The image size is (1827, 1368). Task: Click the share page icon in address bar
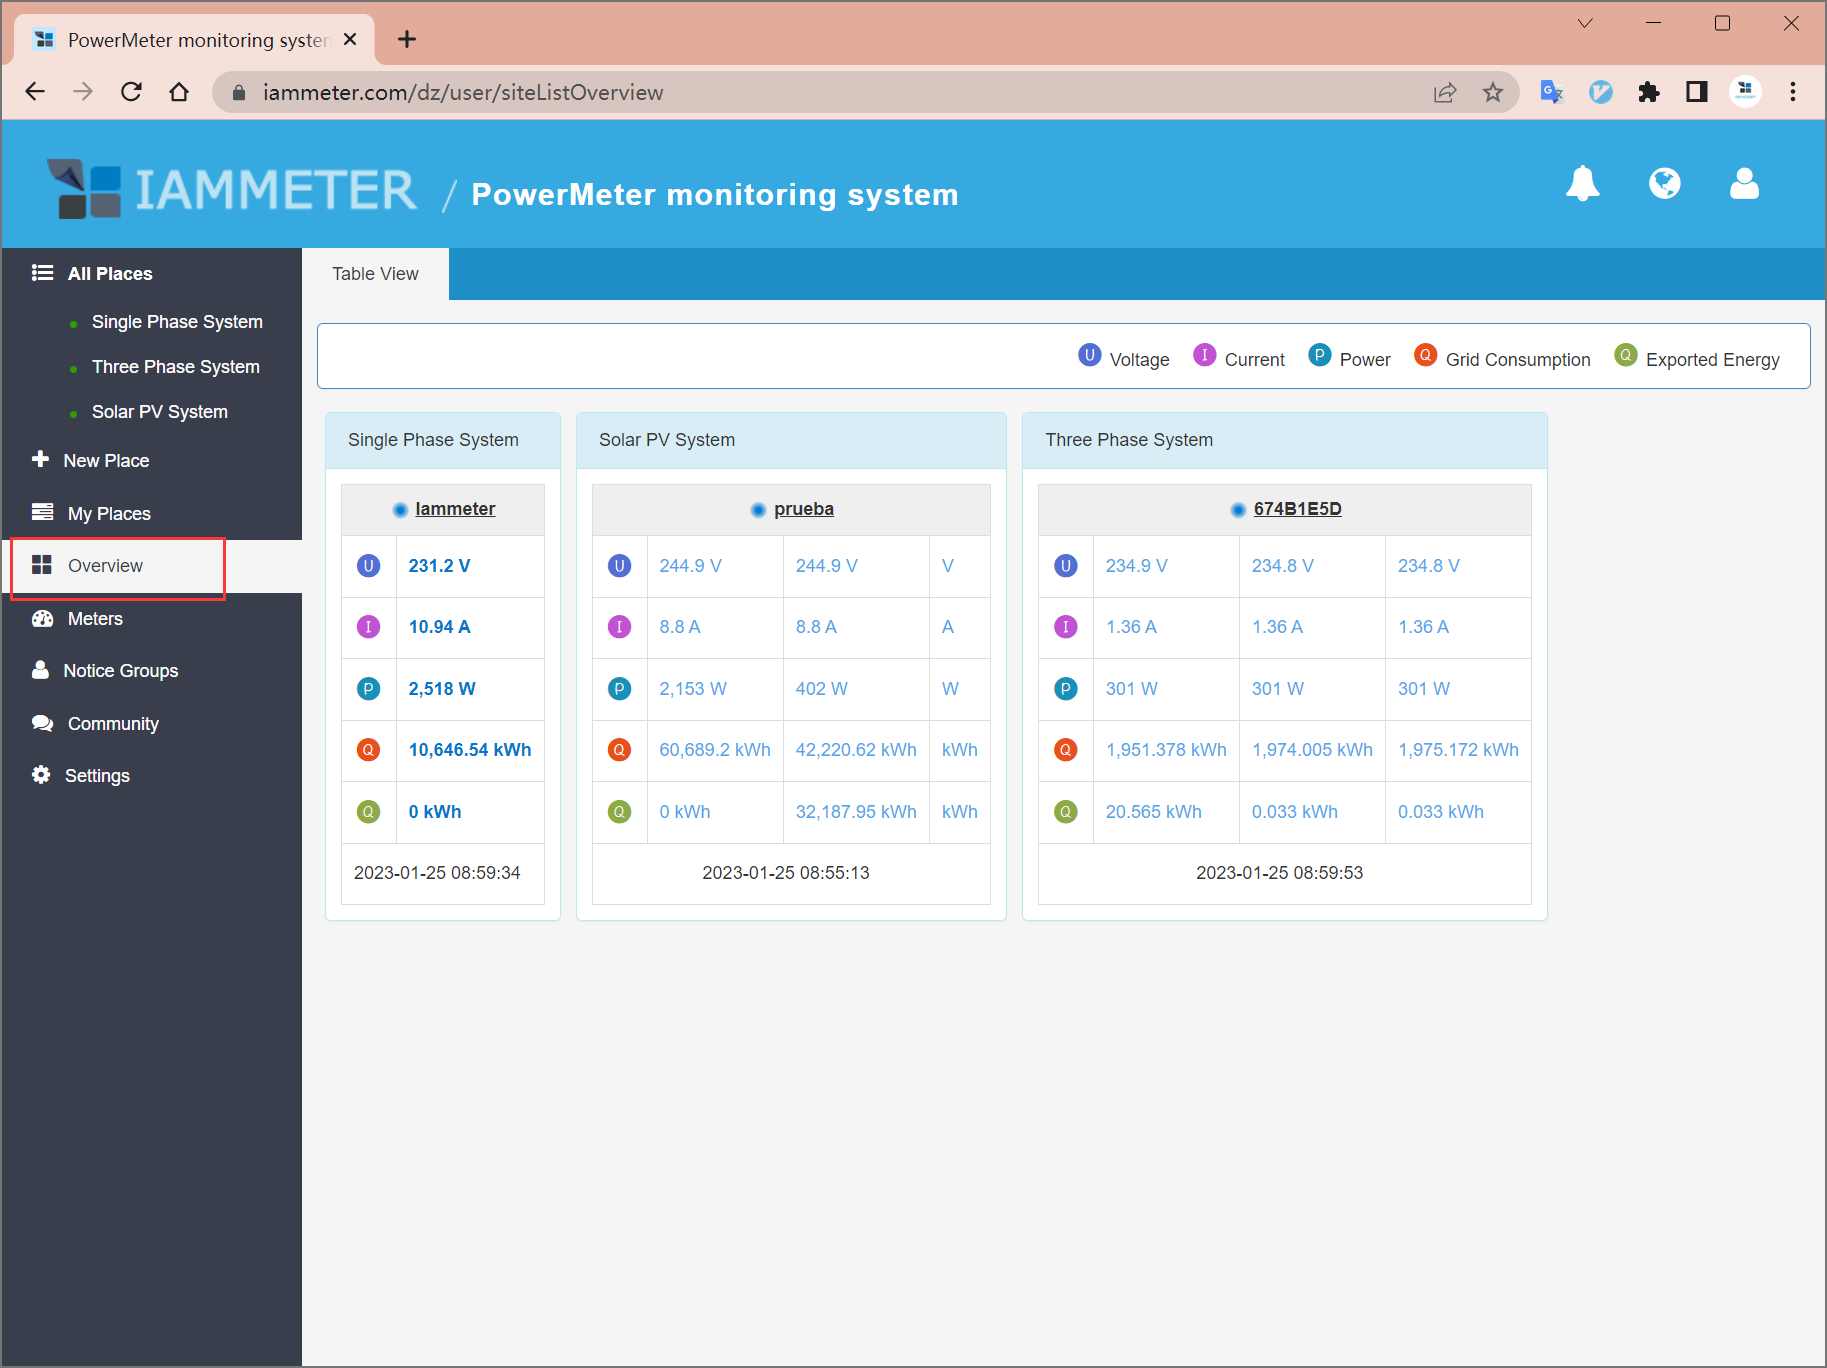pos(1445,92)
